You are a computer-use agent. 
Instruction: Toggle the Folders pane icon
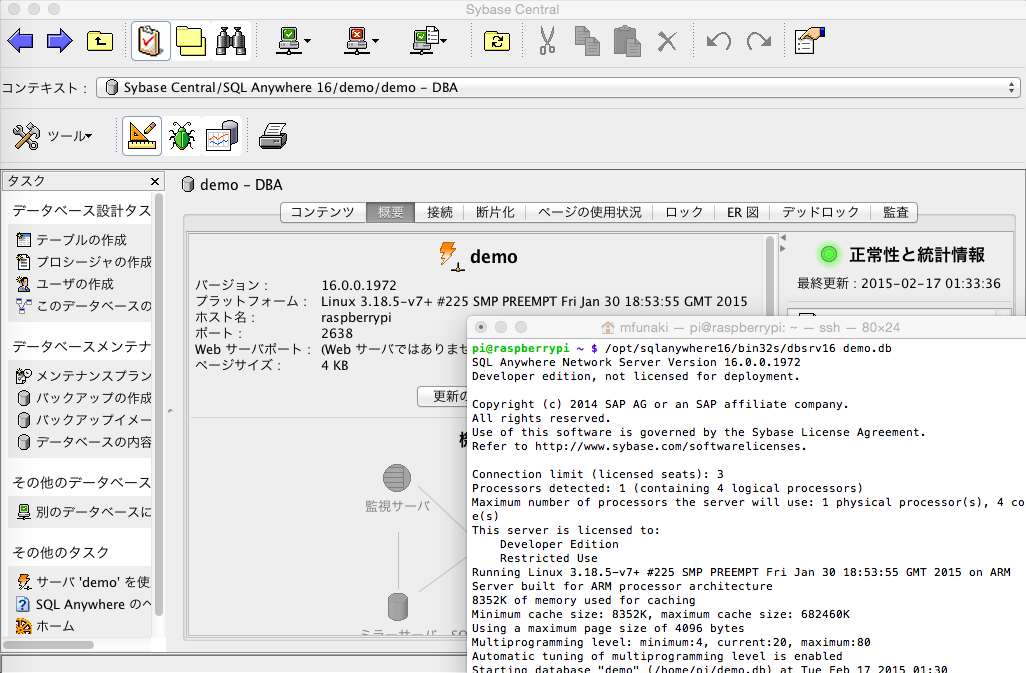[191, 41]
